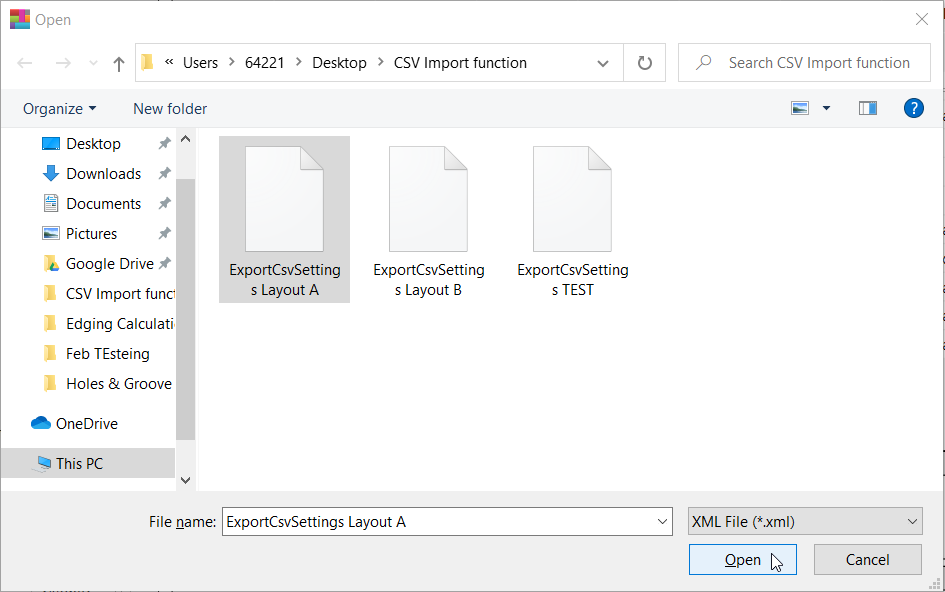The image size is (945, 592).
Task: Click the pin icon next to Desktop
Action: pyautogui.click(x=165, y=143)
